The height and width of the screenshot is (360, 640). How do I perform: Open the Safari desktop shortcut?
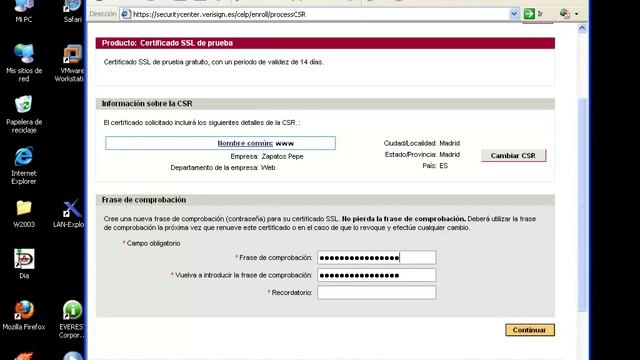point(72,11)
